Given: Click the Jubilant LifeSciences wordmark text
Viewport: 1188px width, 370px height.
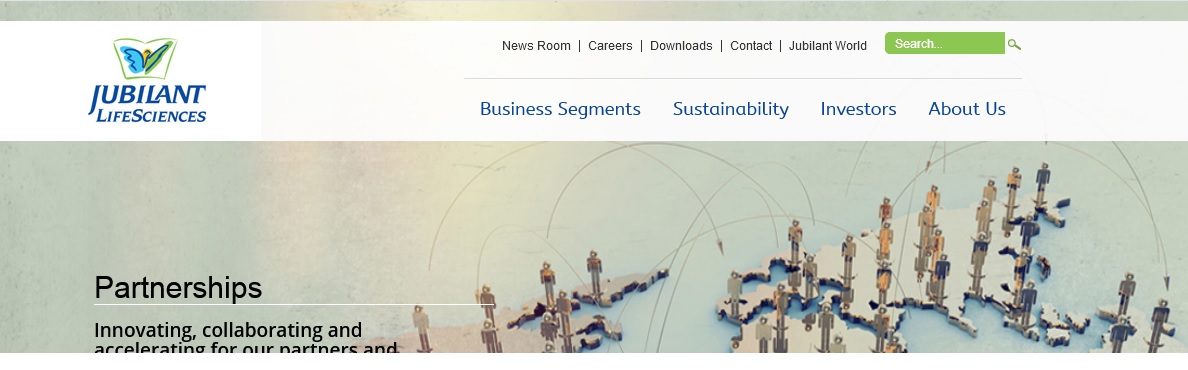Looking at the screenshot, I should tap(147, 103).
